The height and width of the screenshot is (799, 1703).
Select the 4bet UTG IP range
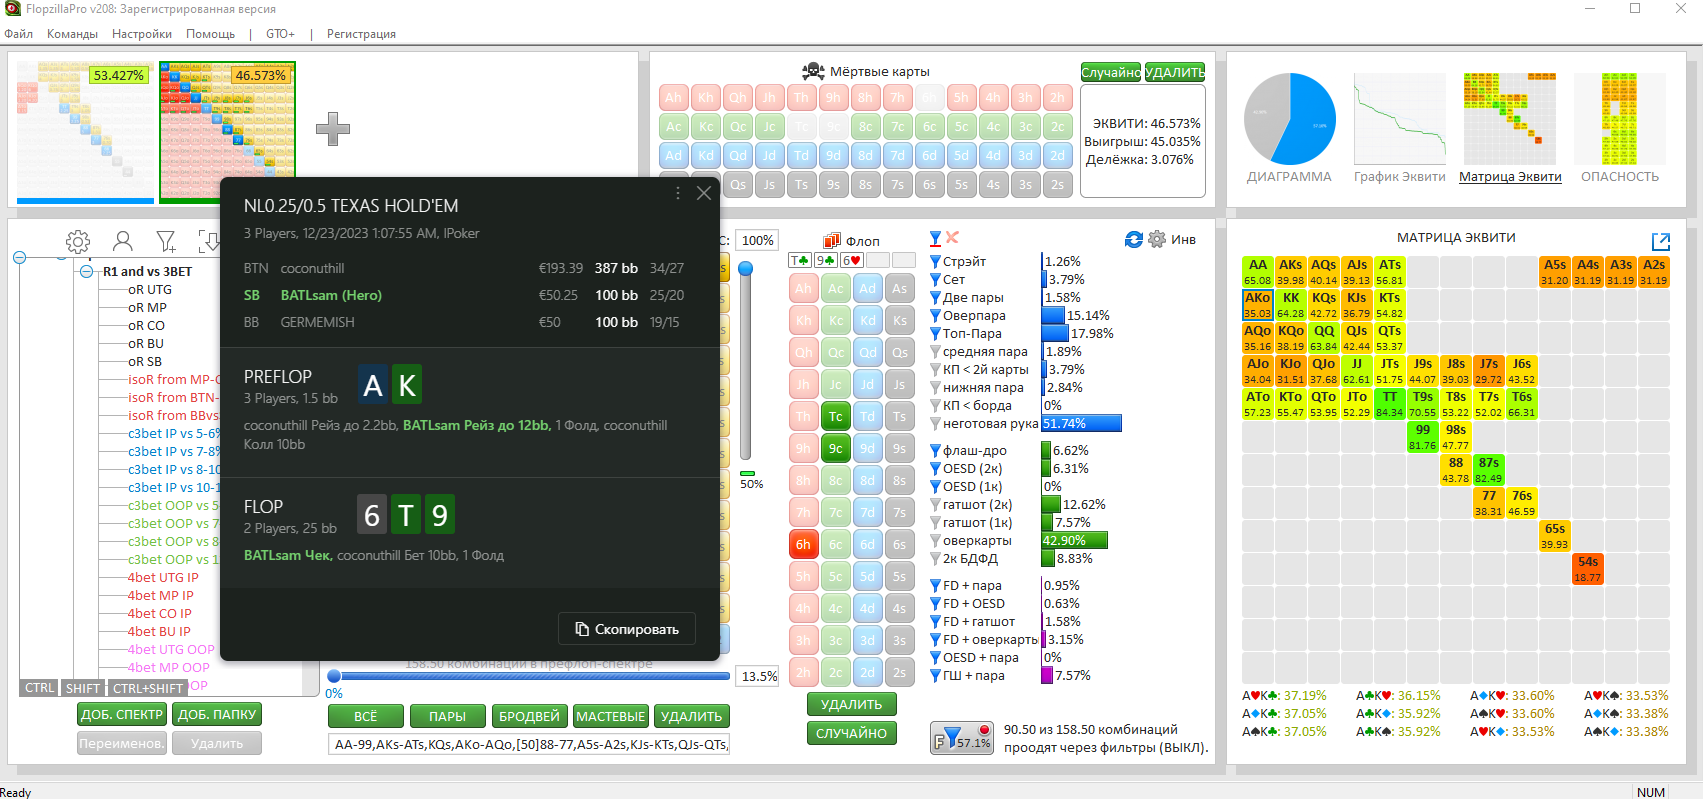point(163,577)
